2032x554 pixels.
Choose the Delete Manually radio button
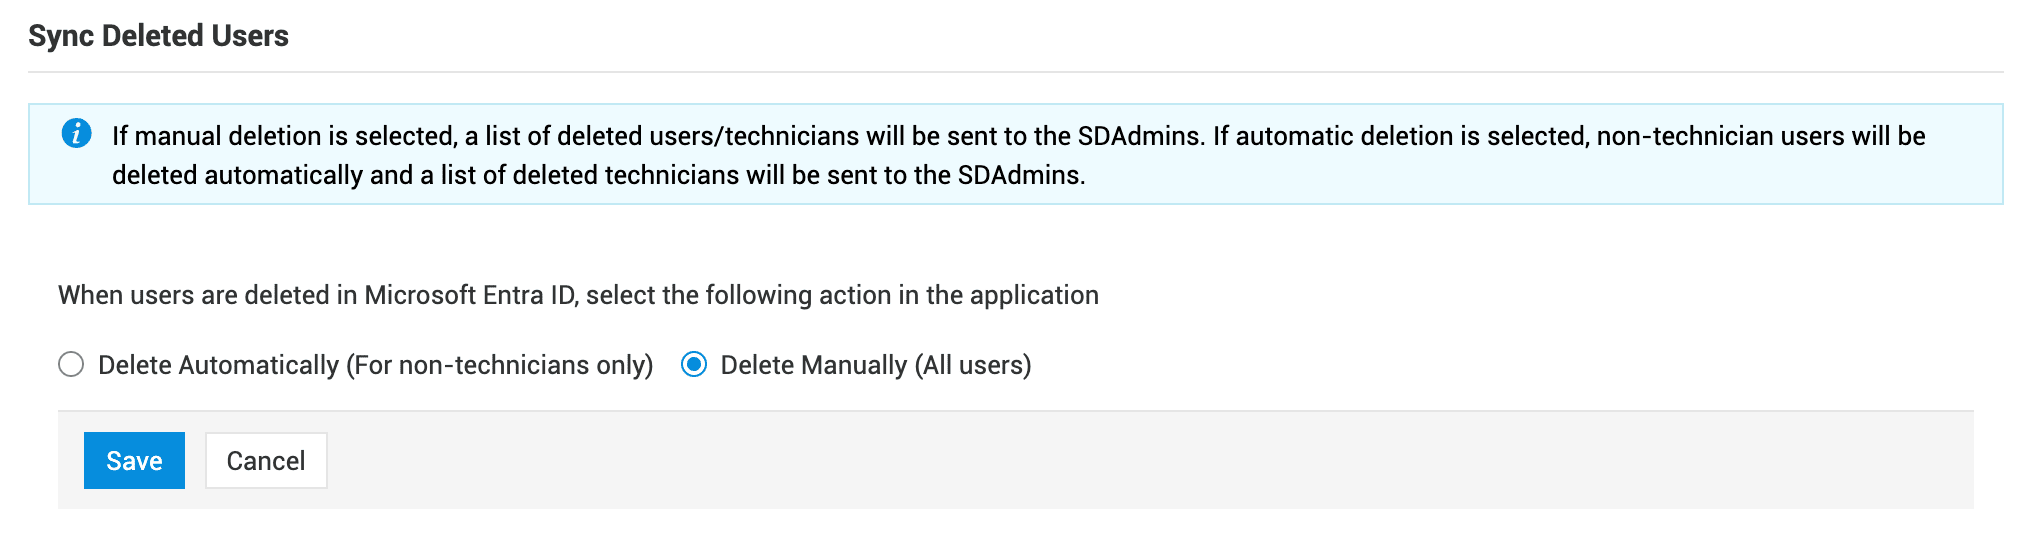click(x=694, y=365)
